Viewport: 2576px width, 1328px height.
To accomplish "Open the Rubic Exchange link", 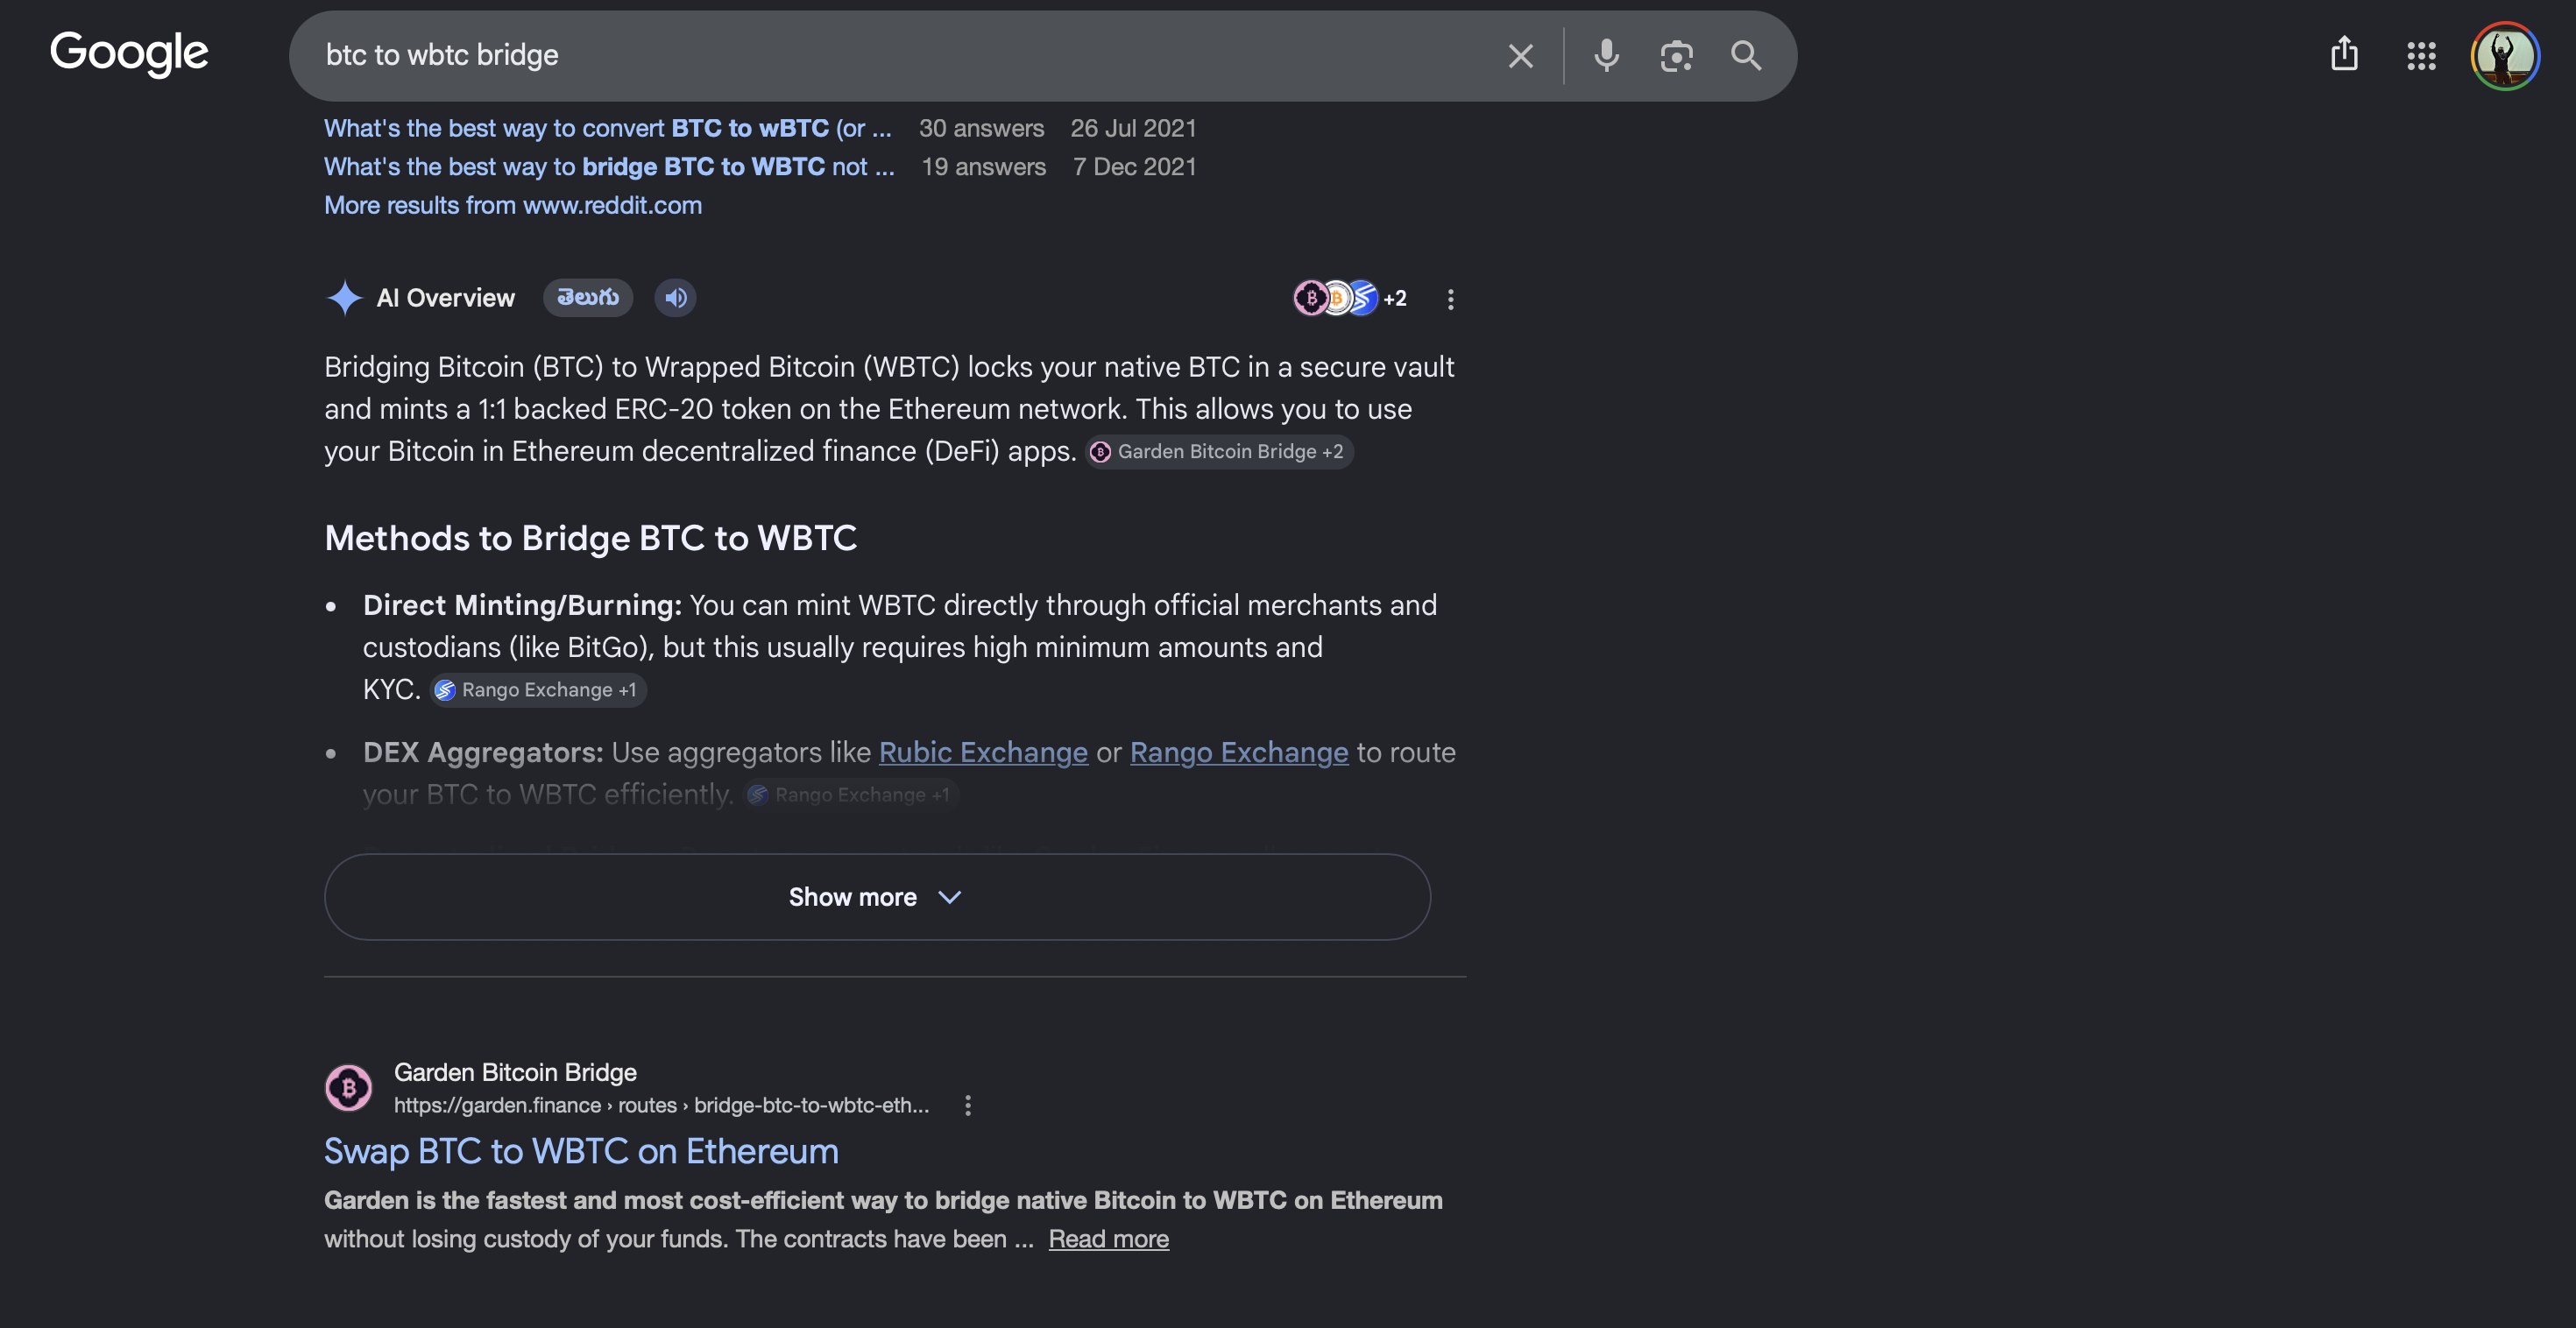I will 983,752.
